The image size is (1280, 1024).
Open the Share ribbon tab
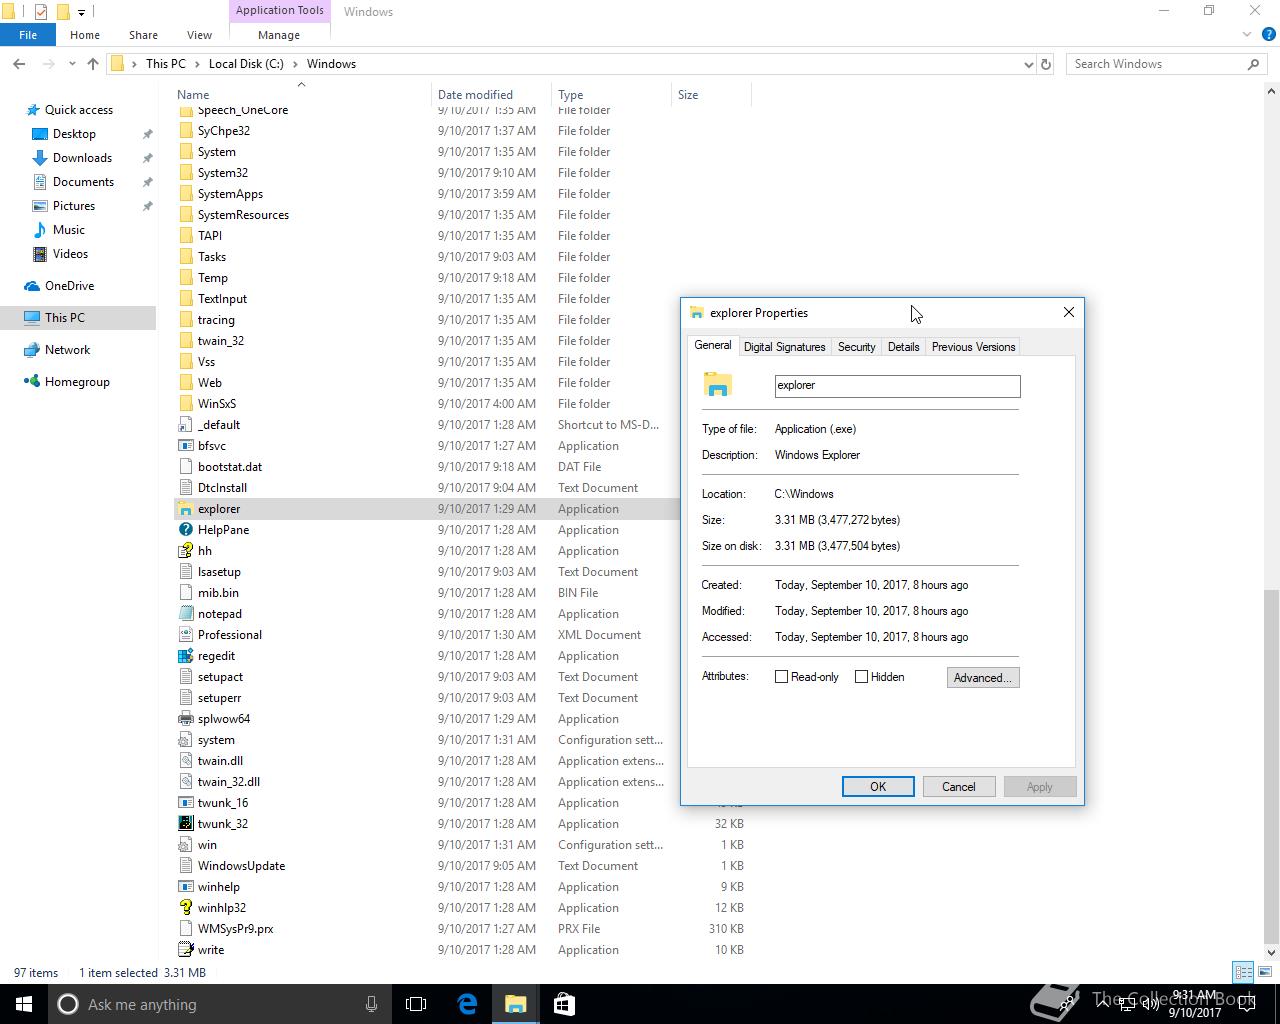coord(143,35)
